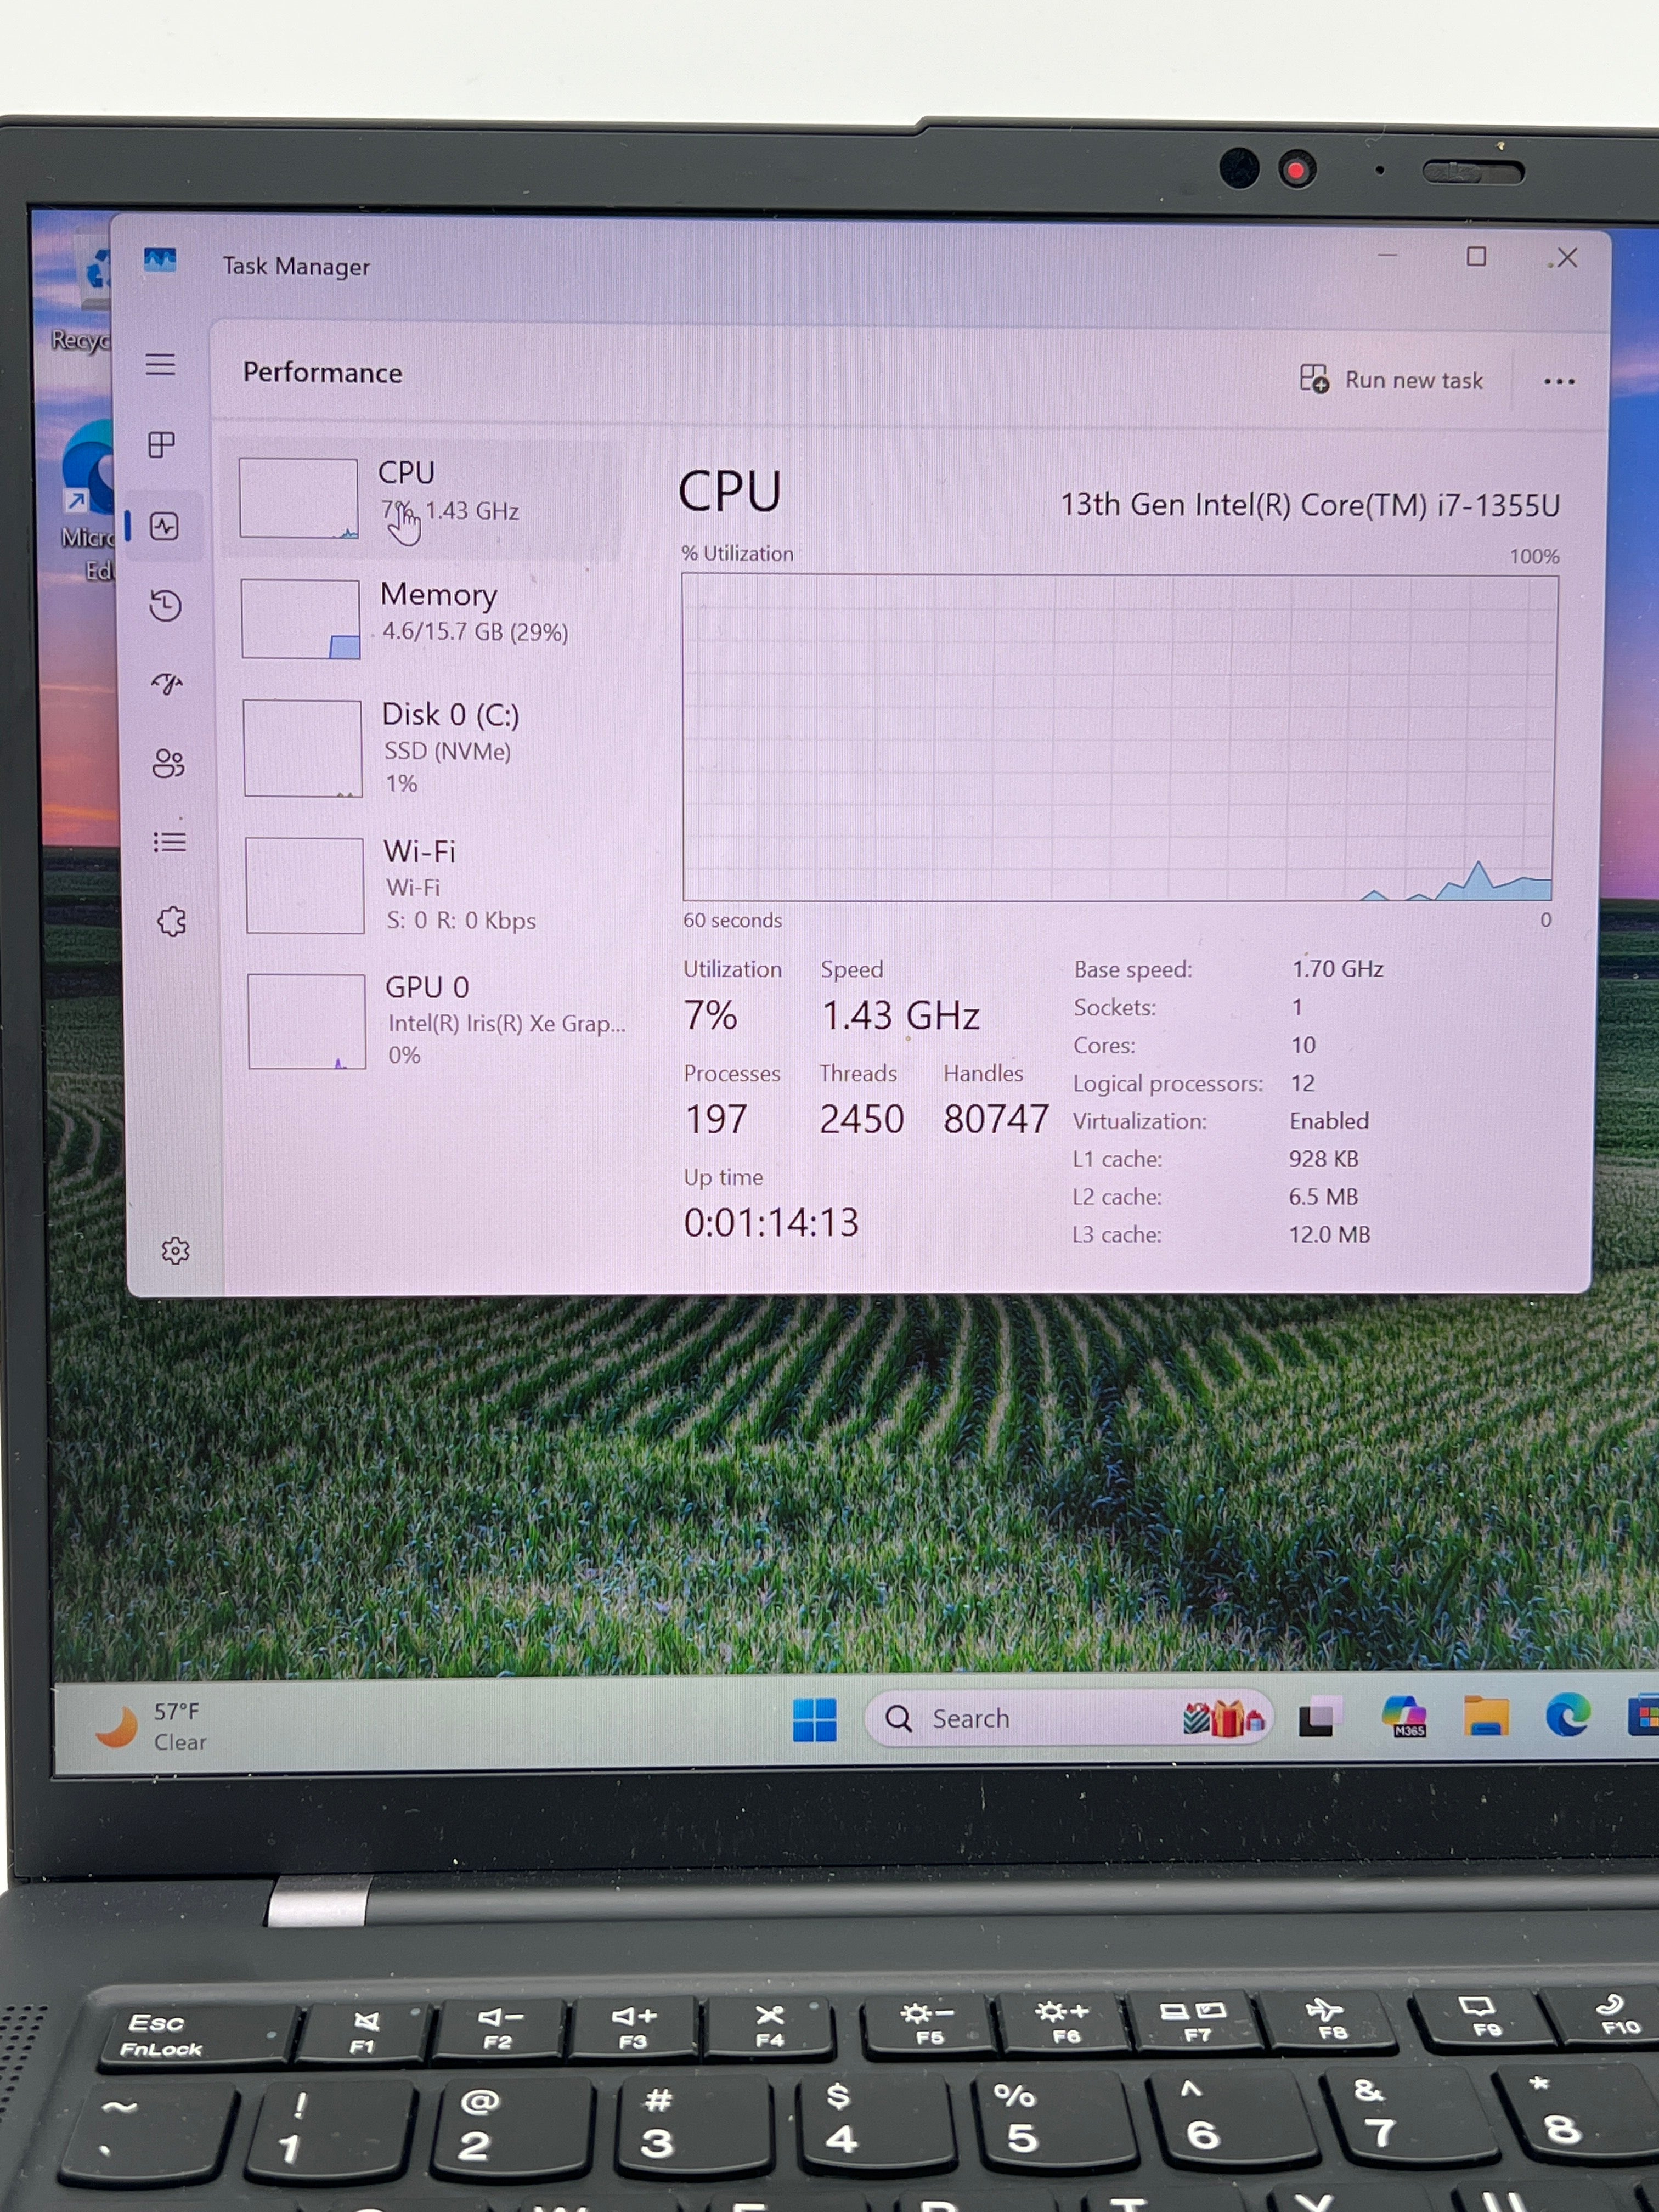The image size is (1659, 2212).
Task: Click the CPU utilization graph
Action: click(x=1118, y=737)
